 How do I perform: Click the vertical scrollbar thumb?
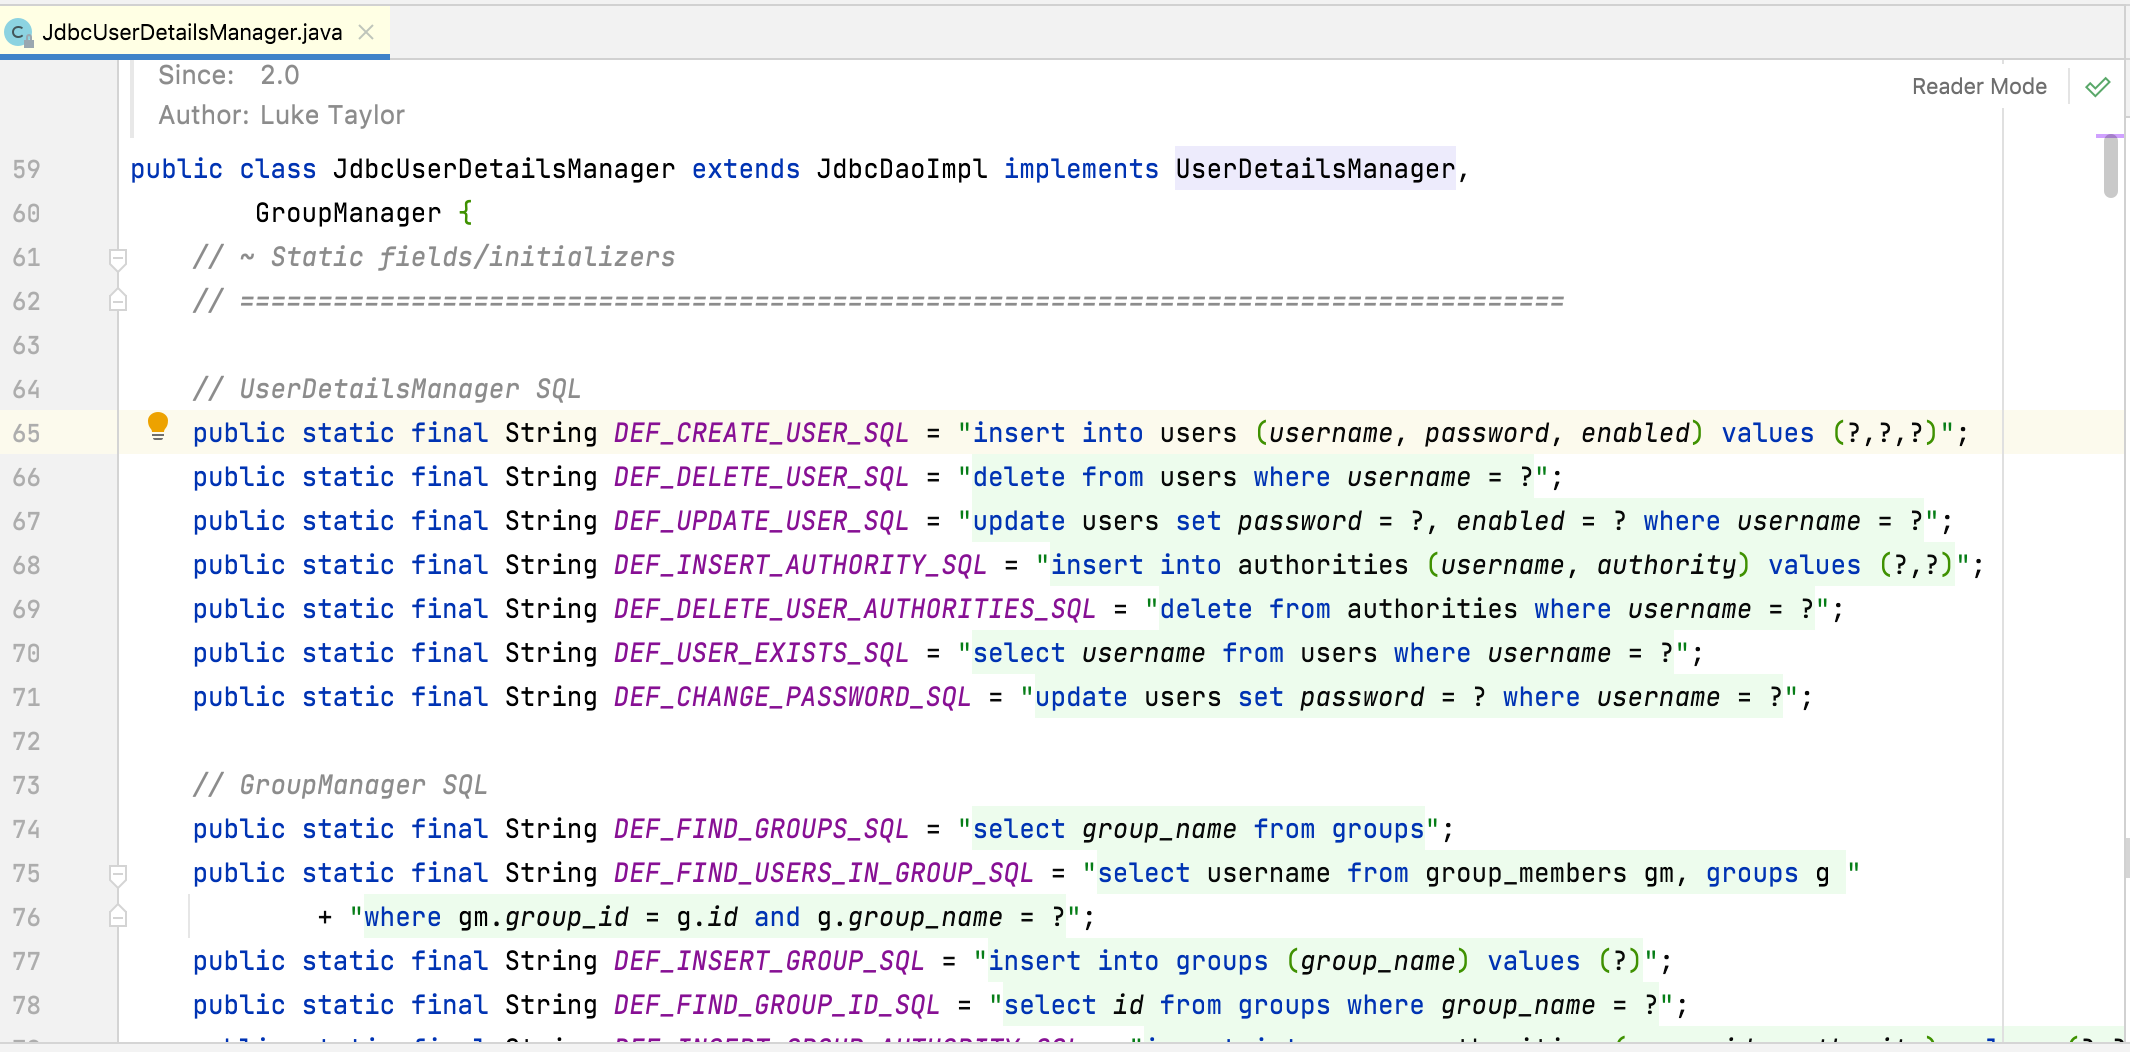[2110, 167]
